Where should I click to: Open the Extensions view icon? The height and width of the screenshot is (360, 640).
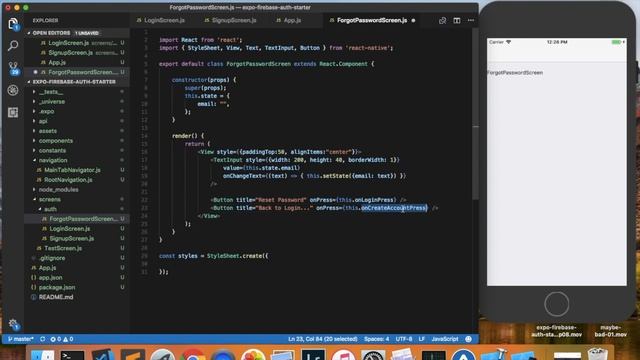point(13,112)
